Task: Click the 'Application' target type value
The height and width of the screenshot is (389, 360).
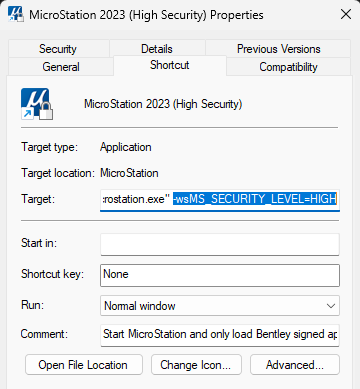Action: [126, 147]
